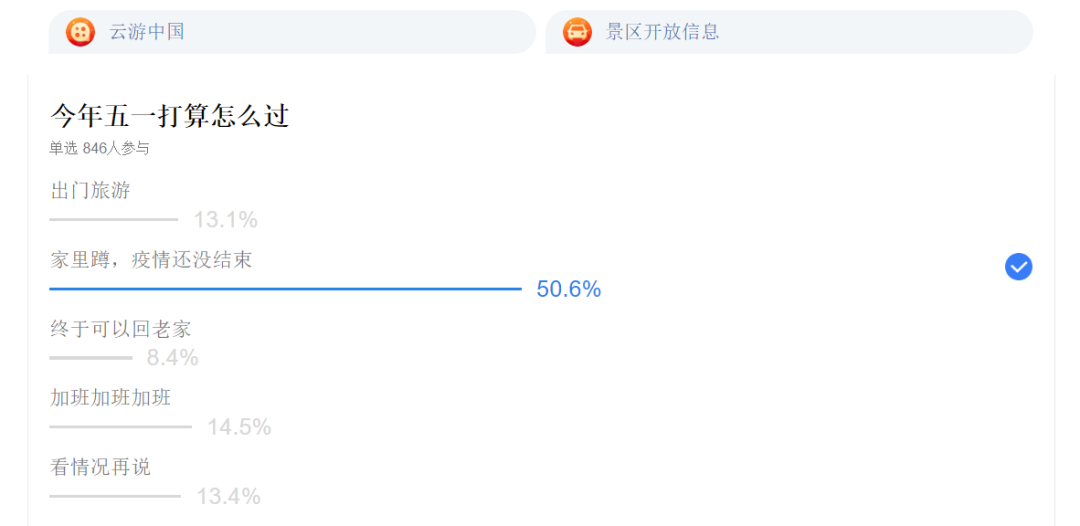Click the orange car icon
The height and width of the screenshot is (526, 1080).
[577, 32]
